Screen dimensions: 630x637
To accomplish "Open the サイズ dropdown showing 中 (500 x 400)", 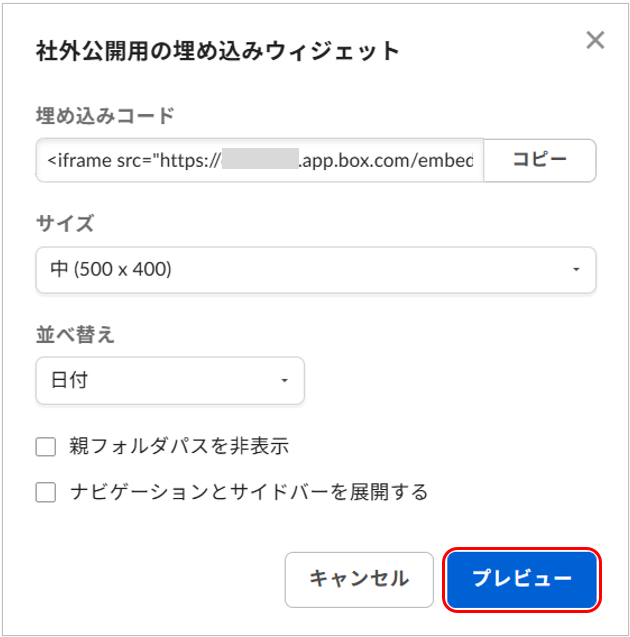I will pos(315,270).
